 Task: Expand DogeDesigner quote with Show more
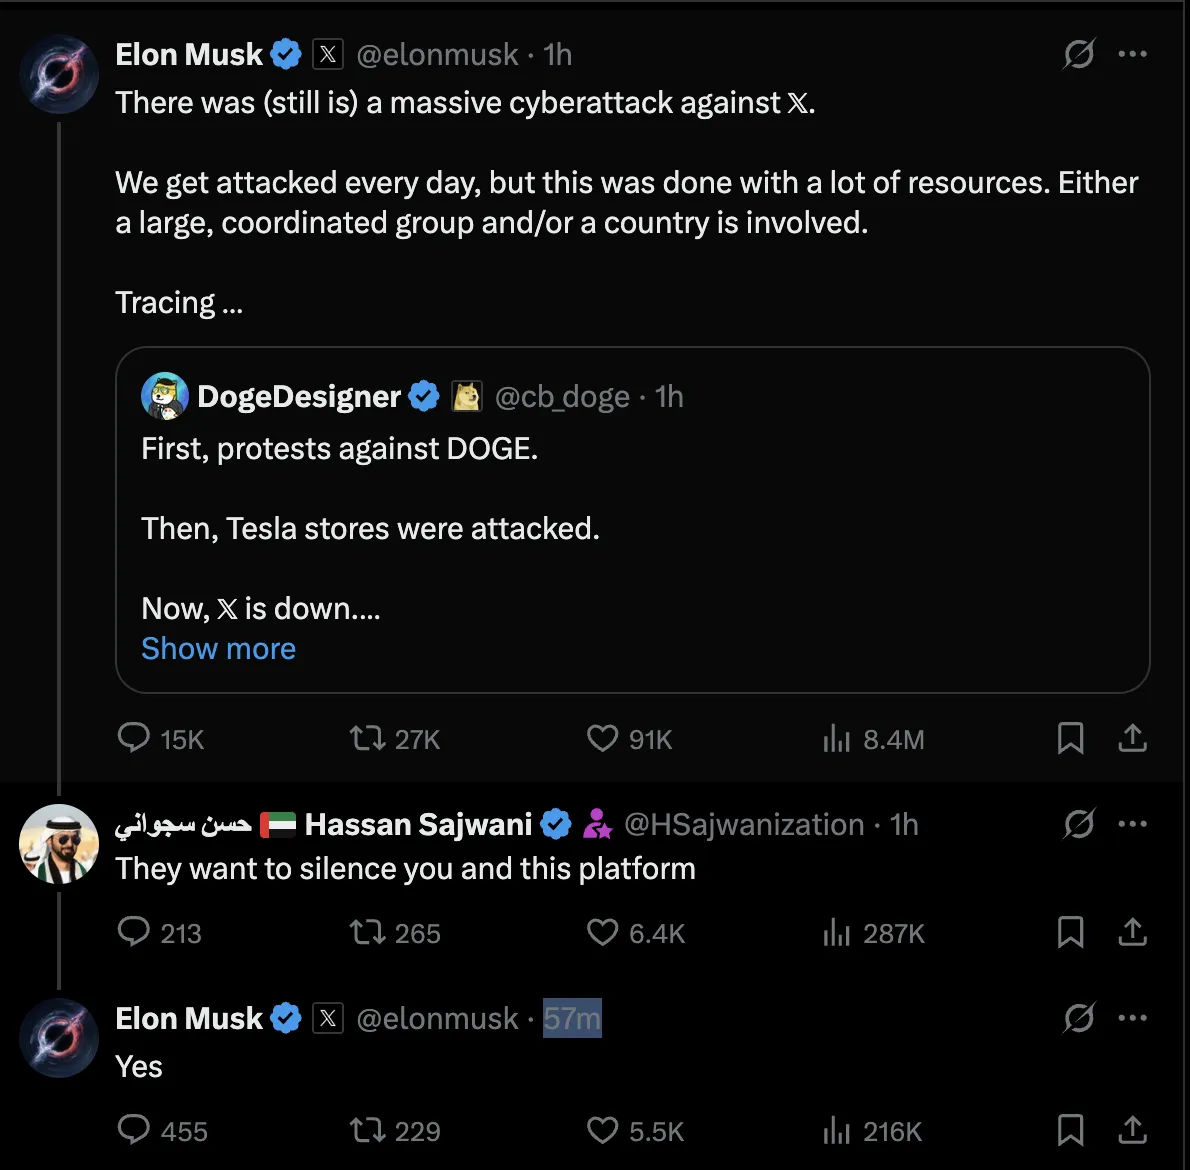click(218, 649)
